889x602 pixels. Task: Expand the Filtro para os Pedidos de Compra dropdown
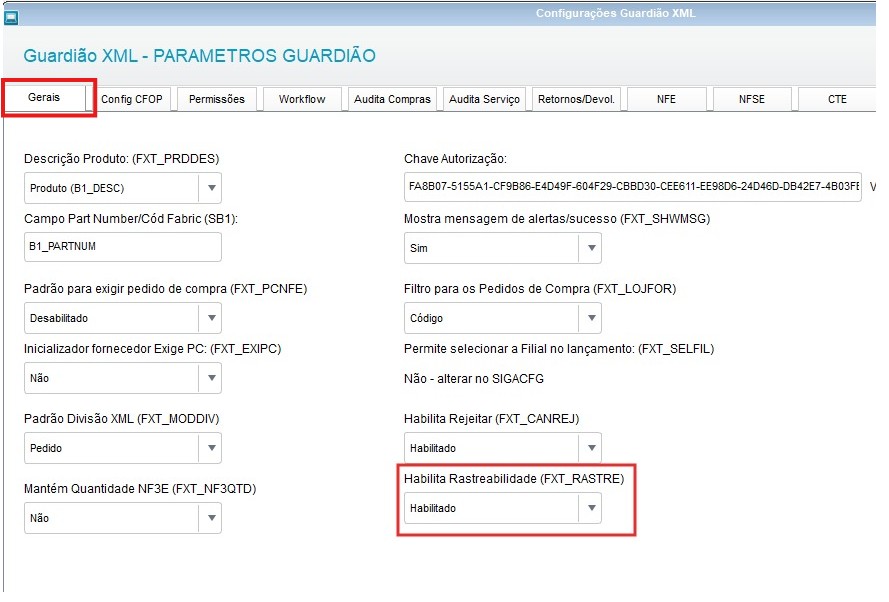(502, 318)
